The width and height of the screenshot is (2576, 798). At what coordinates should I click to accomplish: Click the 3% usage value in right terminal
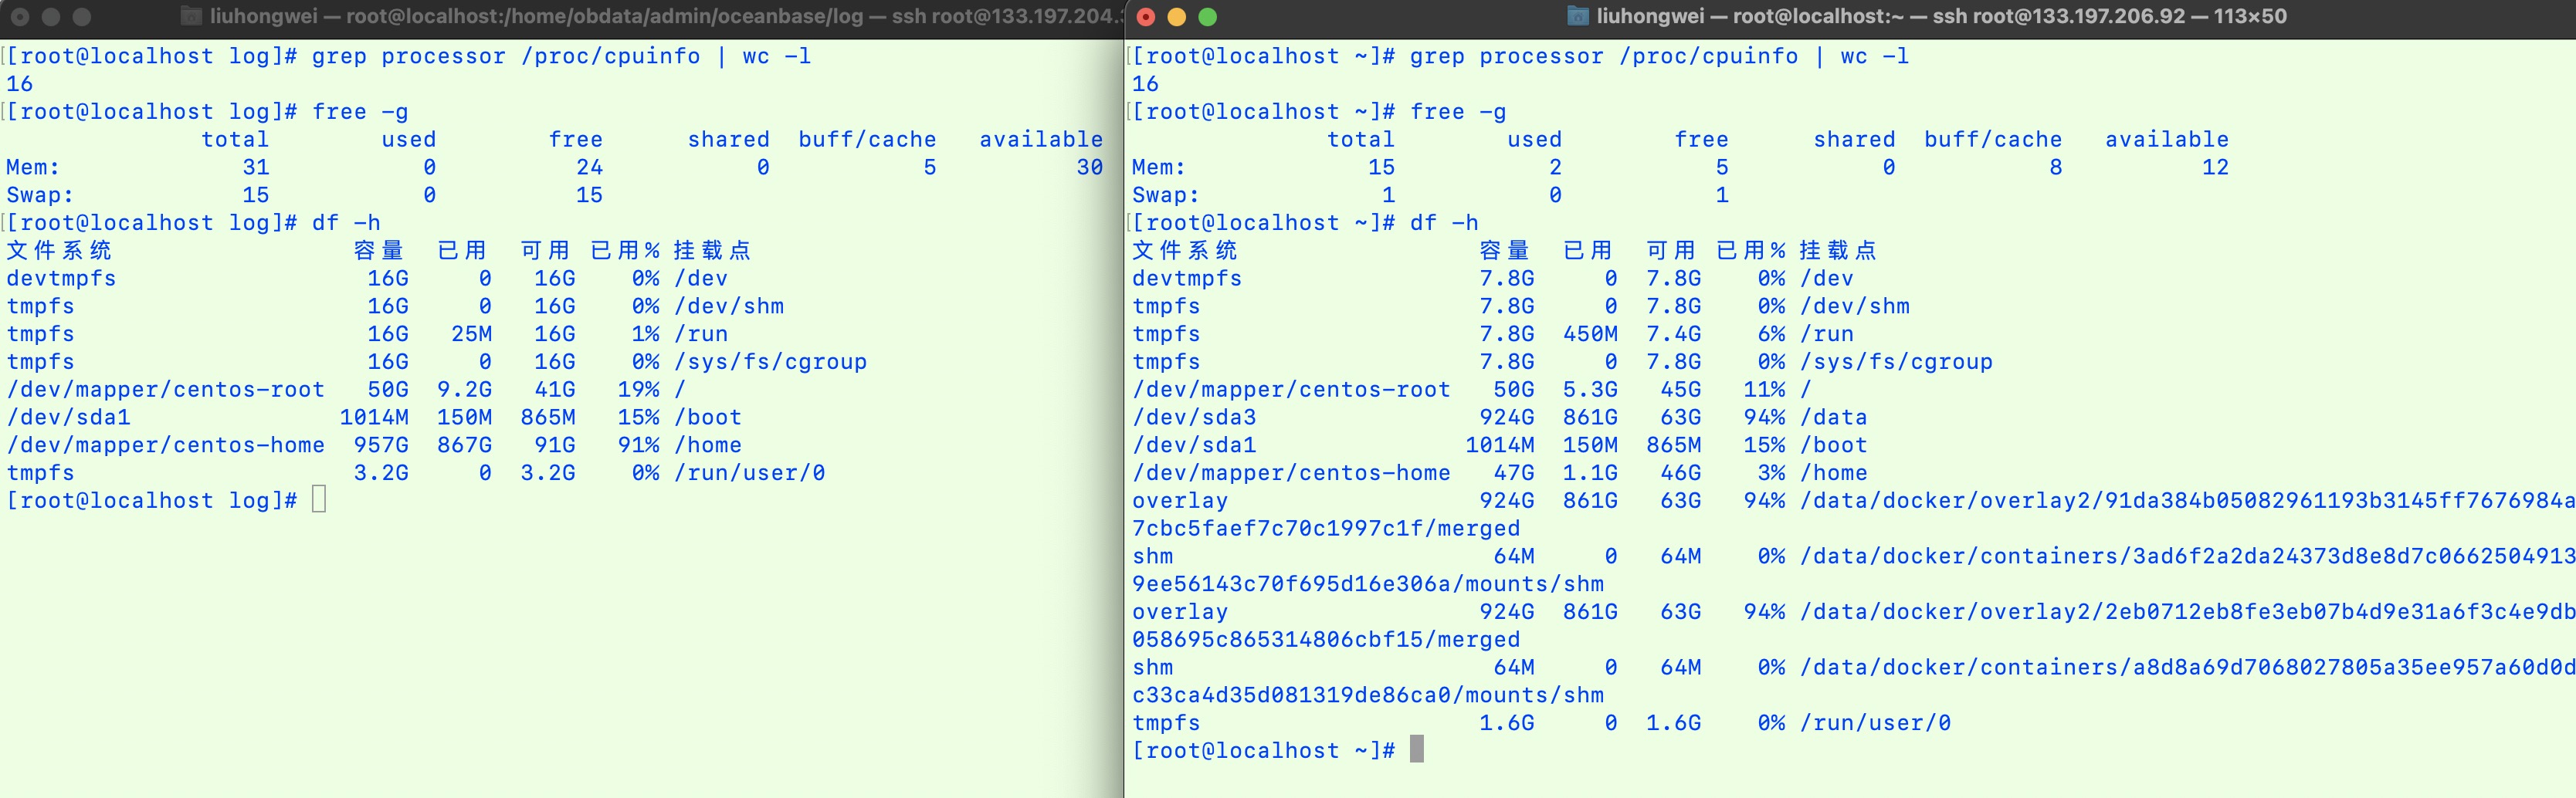click(1771, 473)
